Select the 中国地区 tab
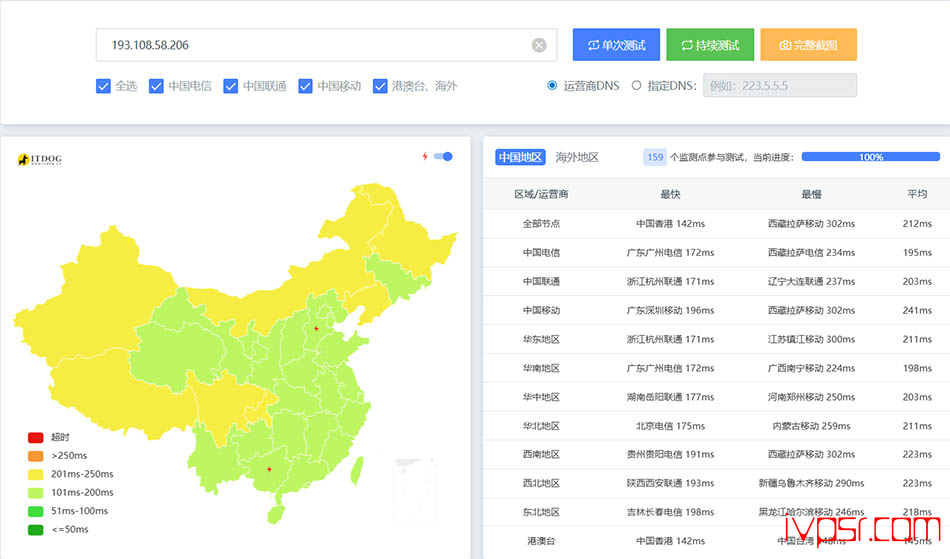Viewport: 950px width, 559px height. (x=520, y=157)
